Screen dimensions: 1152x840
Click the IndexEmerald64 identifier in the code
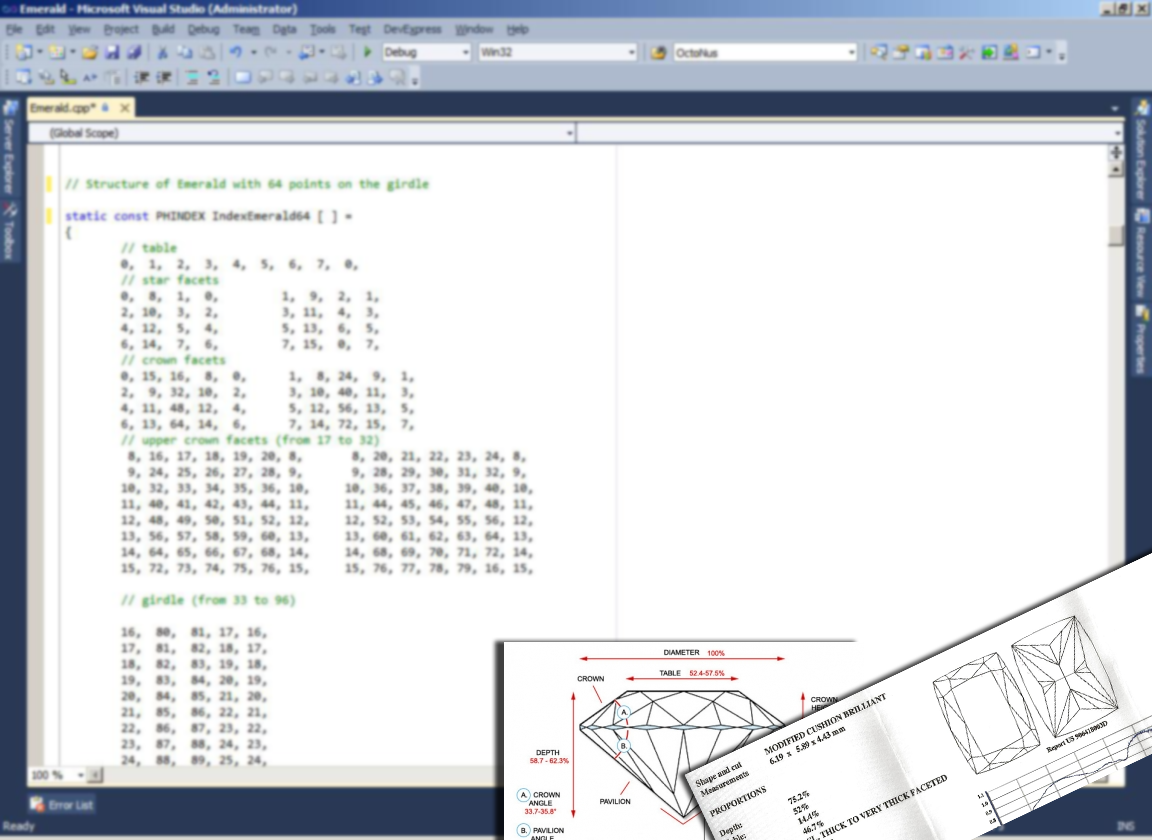[261, 216]
